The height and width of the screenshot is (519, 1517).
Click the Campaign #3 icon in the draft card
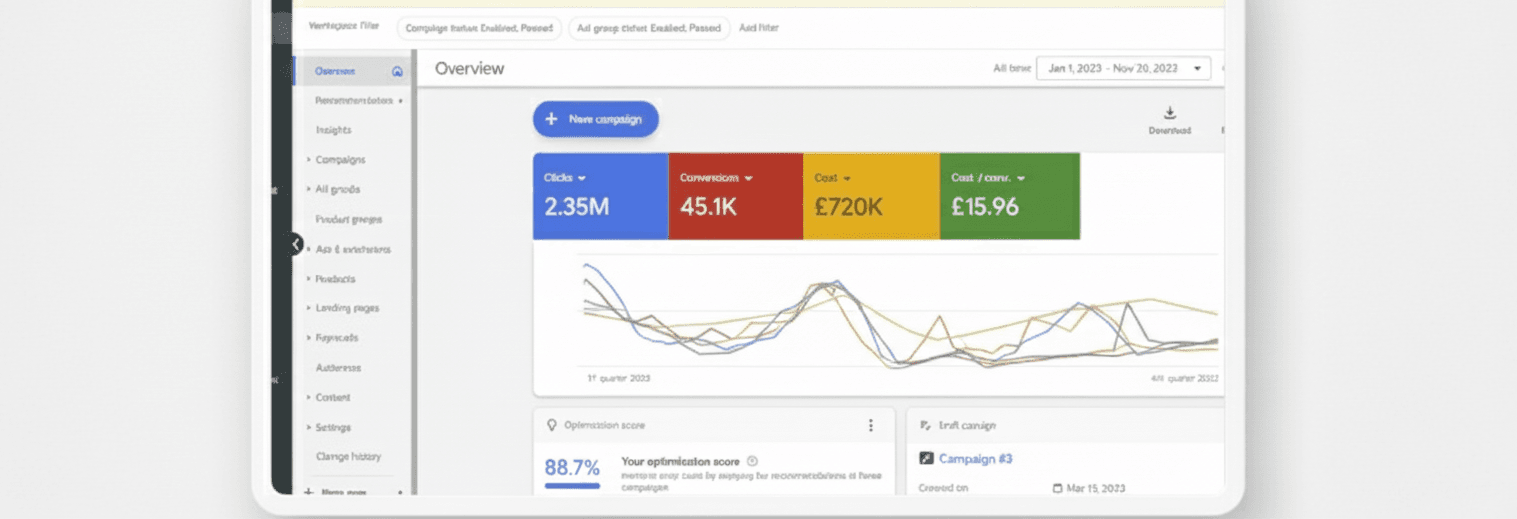[x=926, y=458]
